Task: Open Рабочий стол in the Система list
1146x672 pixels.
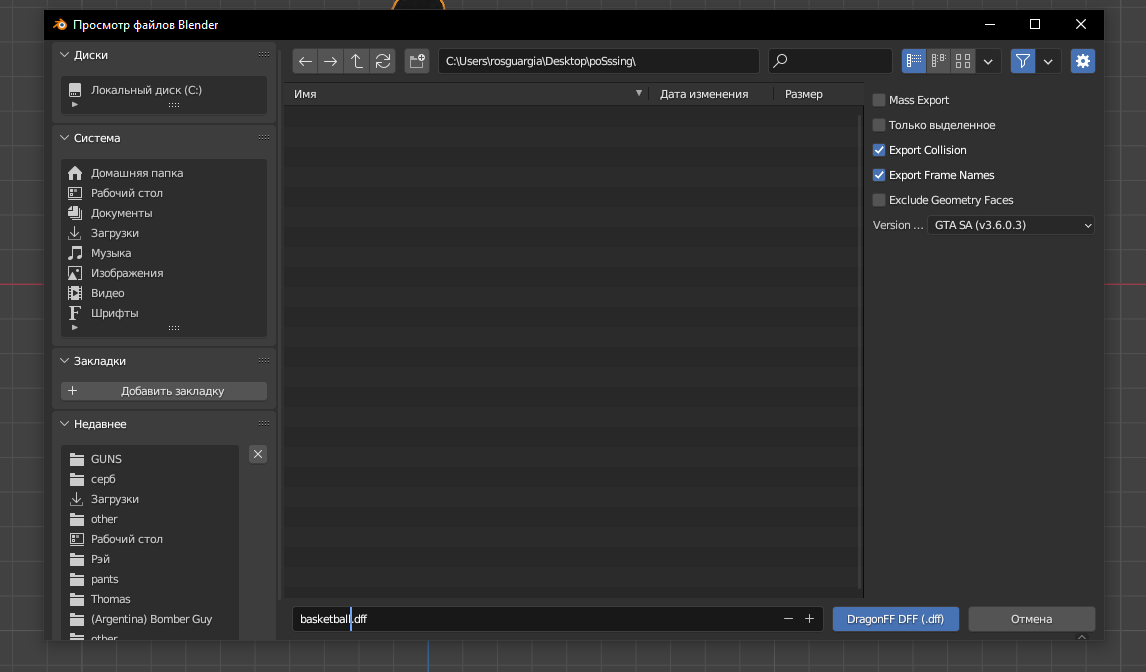Action: (126, 193)
